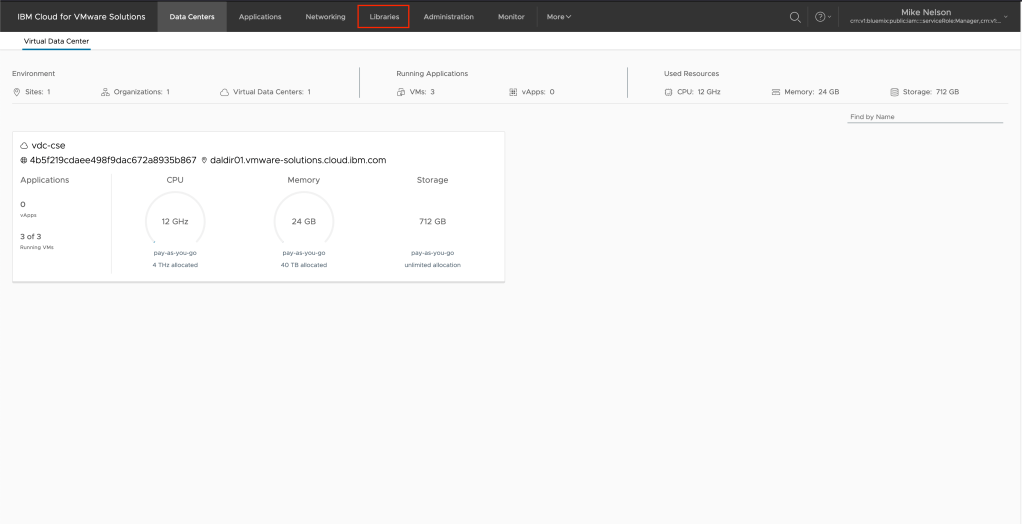1022x524 pixels.
Task: Click the search magnifier icon
Action: click(795, 17)
